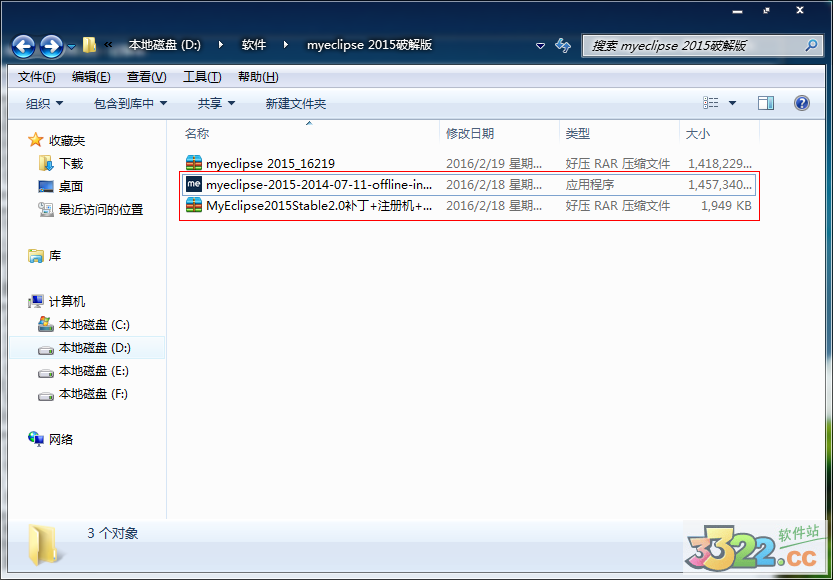Click the 1,949 KB size cell
Image resolution: width=833 pixels, height=580 pixels.
click(726, 206)
